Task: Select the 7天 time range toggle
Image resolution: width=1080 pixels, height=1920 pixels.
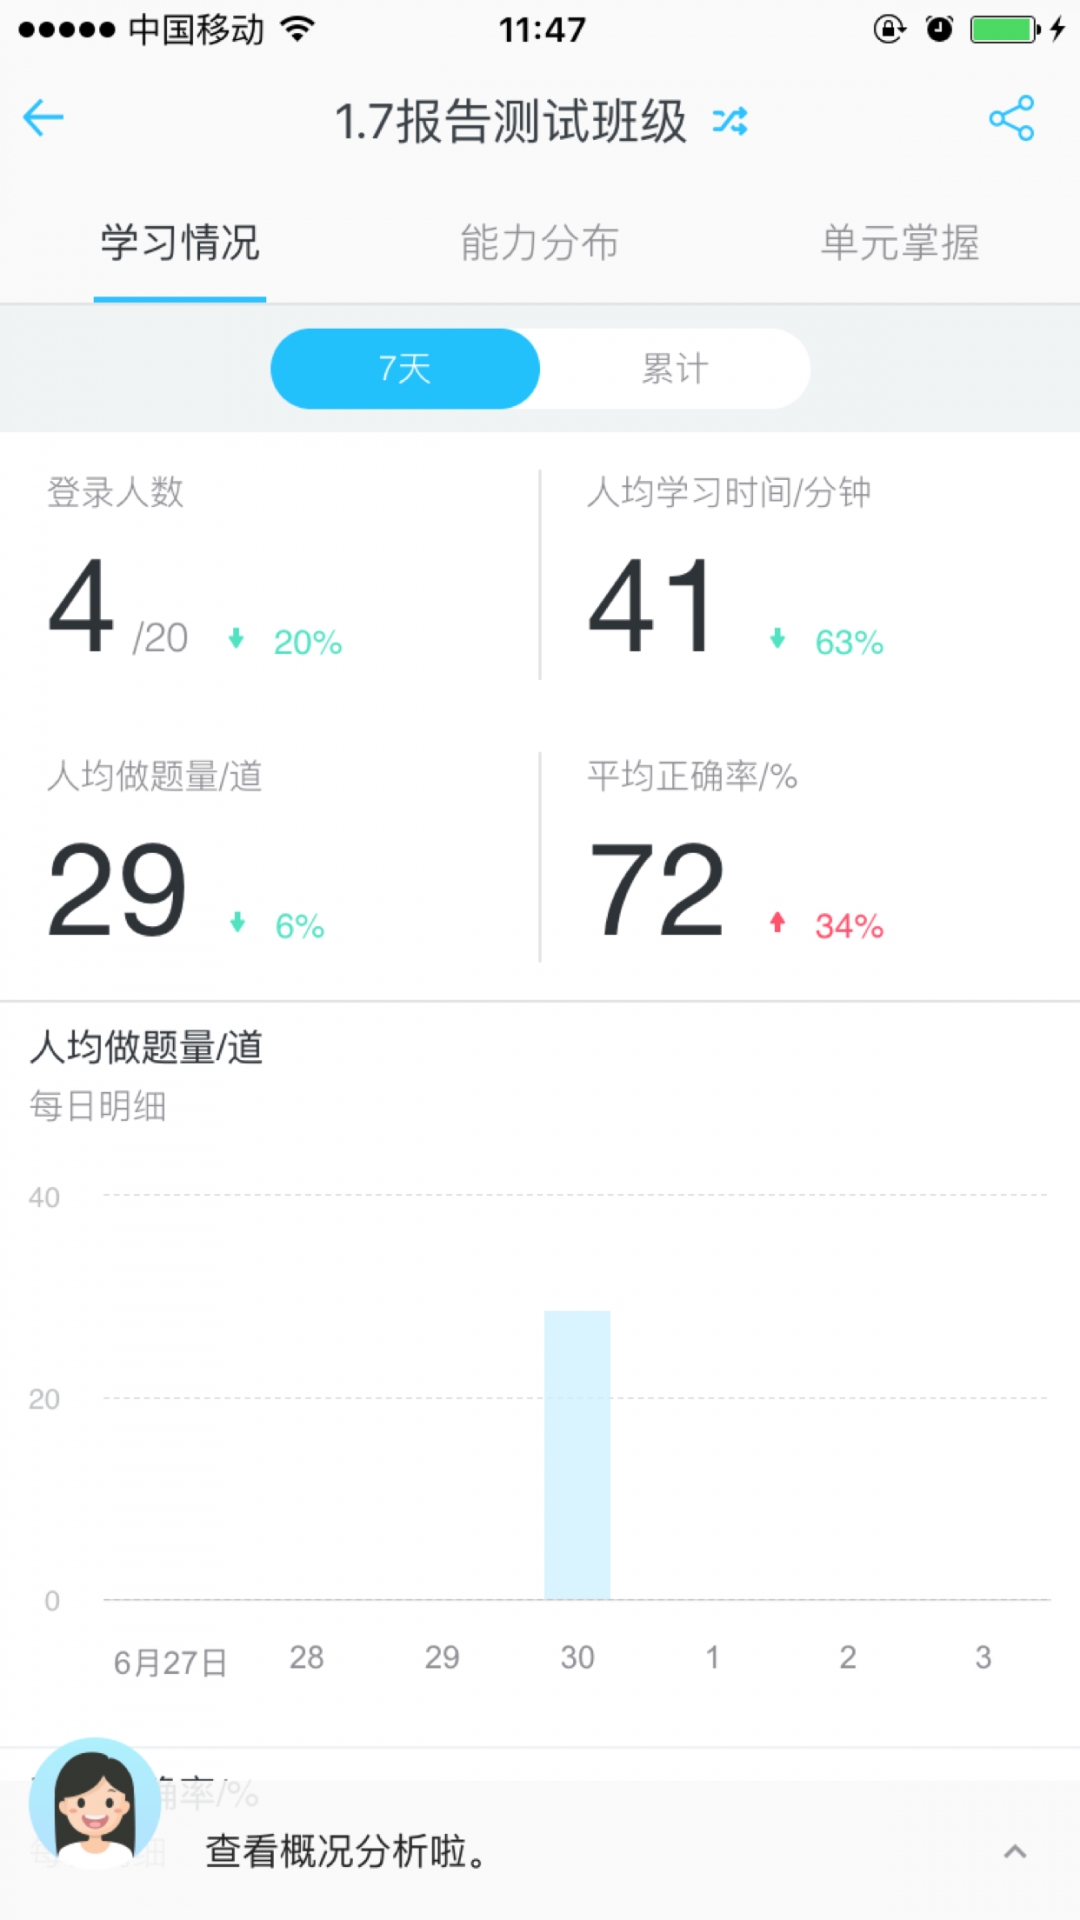Action: pyautogui.click(x=405, y=369)
